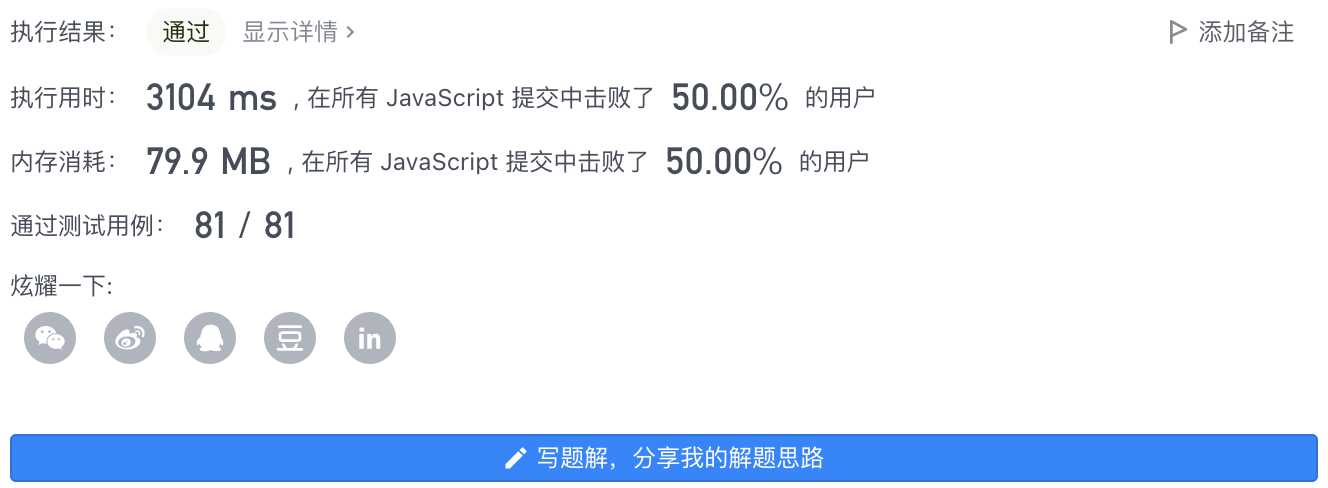Click the 50.00% runtime percentile
1328x488 pixels.
pos(730,98)
